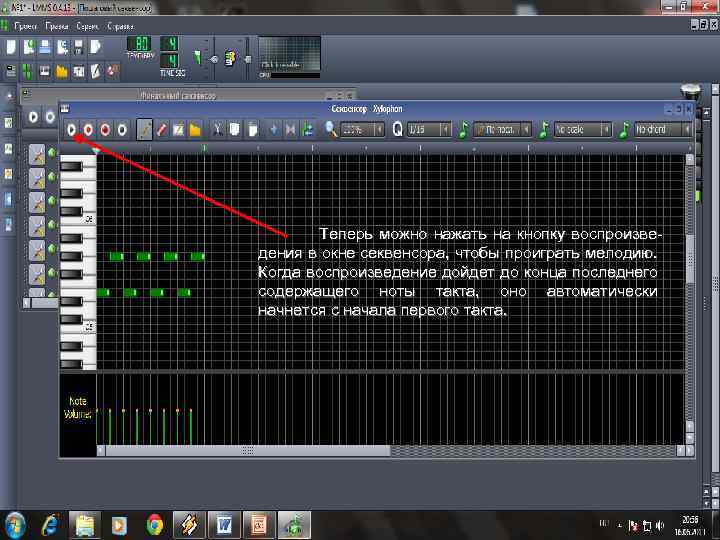720x540 pixels.
Task: Open the No chord dropdown
Action: click(664, 130)
